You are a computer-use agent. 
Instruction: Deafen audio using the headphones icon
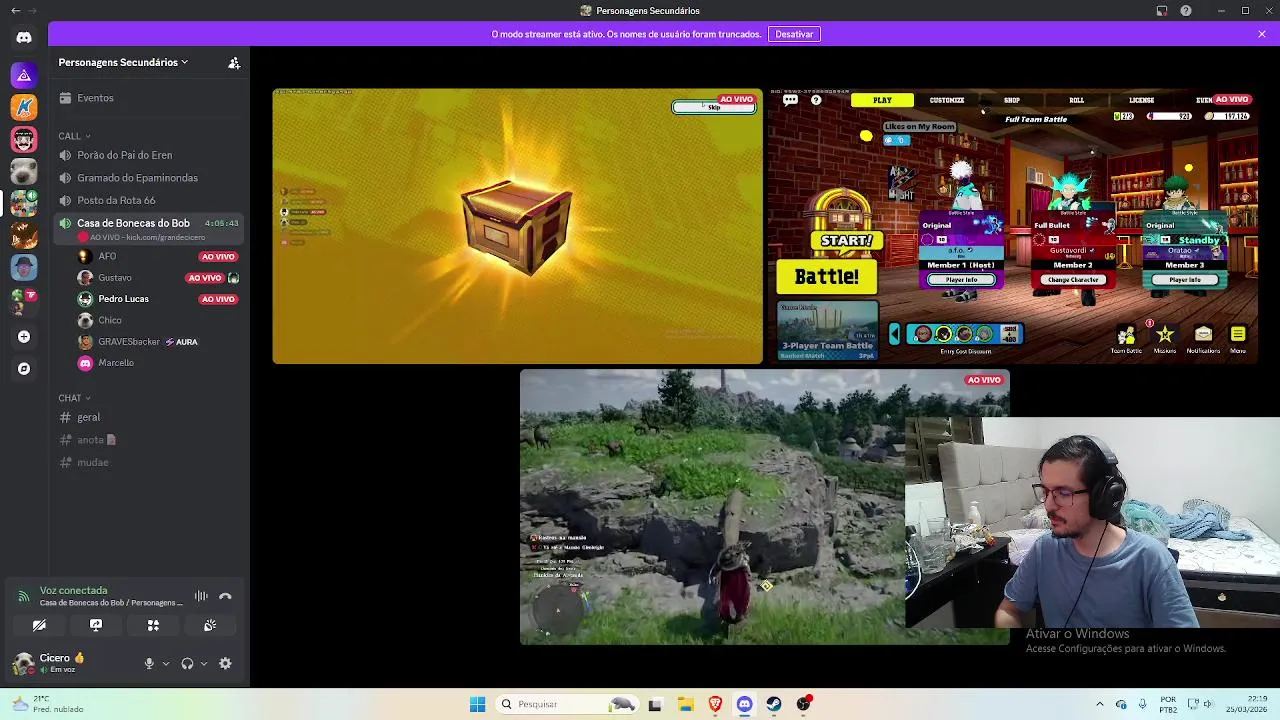click(x=187, y=663)
